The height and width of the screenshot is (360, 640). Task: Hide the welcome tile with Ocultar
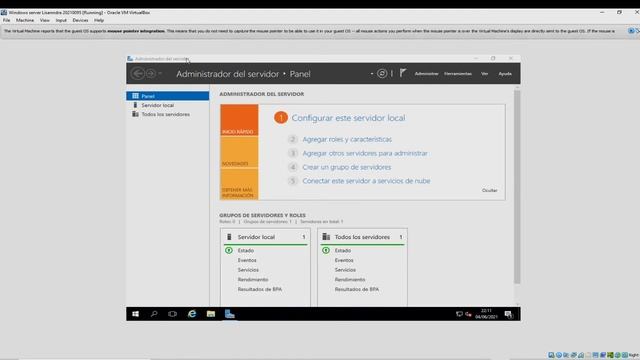tap(489, 190)
